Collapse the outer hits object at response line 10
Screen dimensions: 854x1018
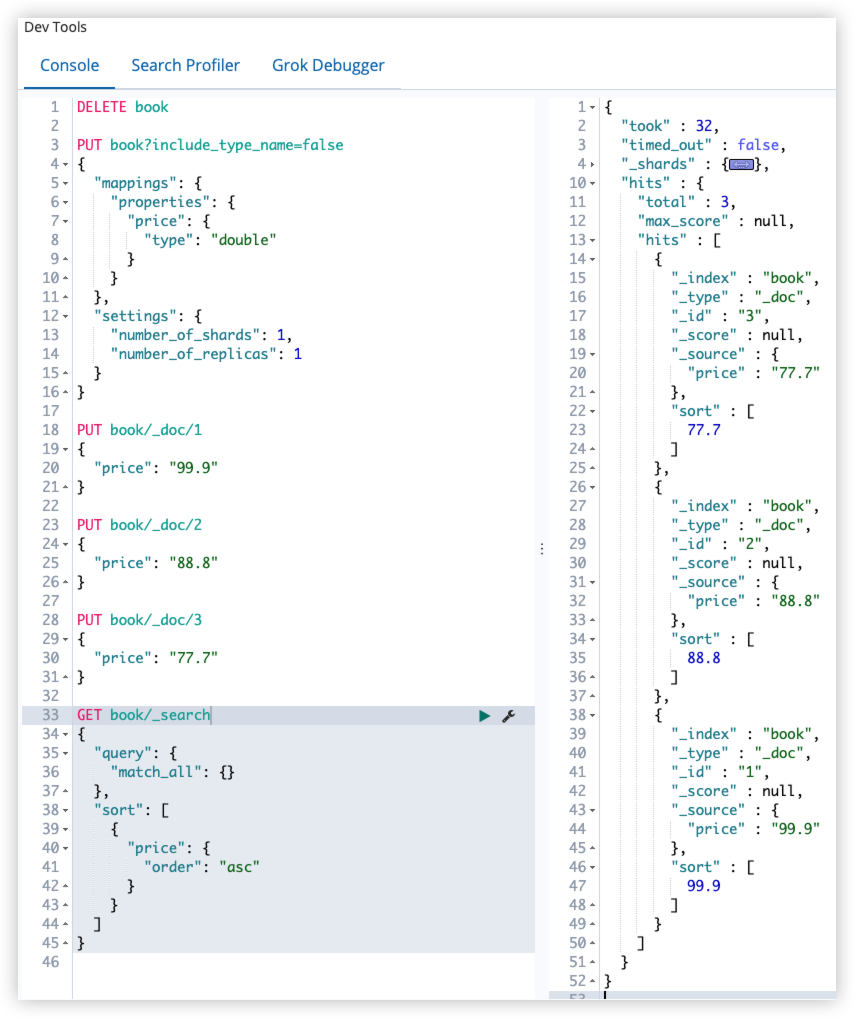point(592,183)
